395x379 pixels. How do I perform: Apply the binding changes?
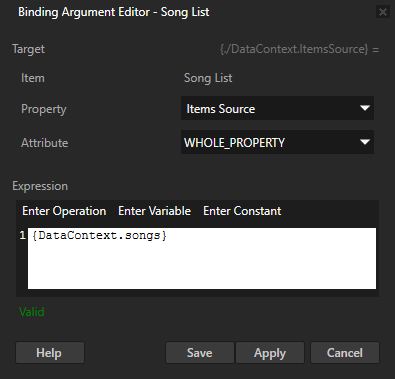(x=270, y=352)
